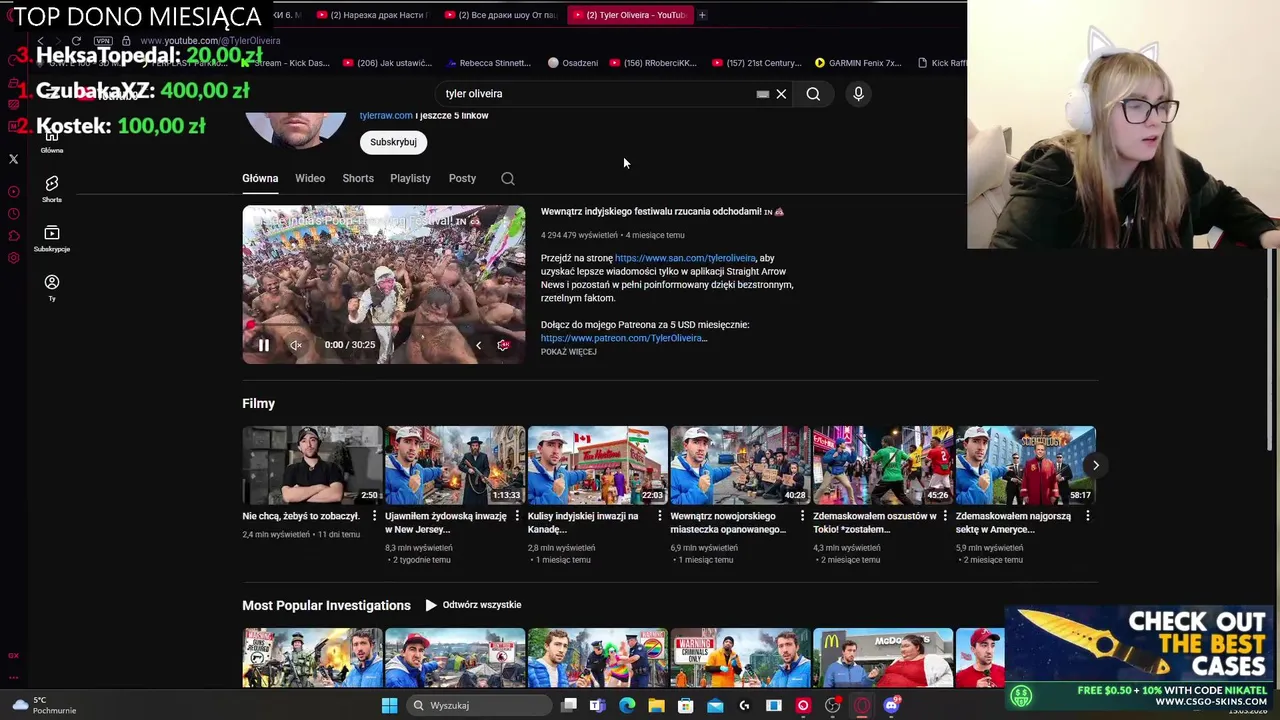Search within channel using the magnifier beside Posty
Image resolution: width=1280 pixels, height=720 pixels.
(508, 179)
